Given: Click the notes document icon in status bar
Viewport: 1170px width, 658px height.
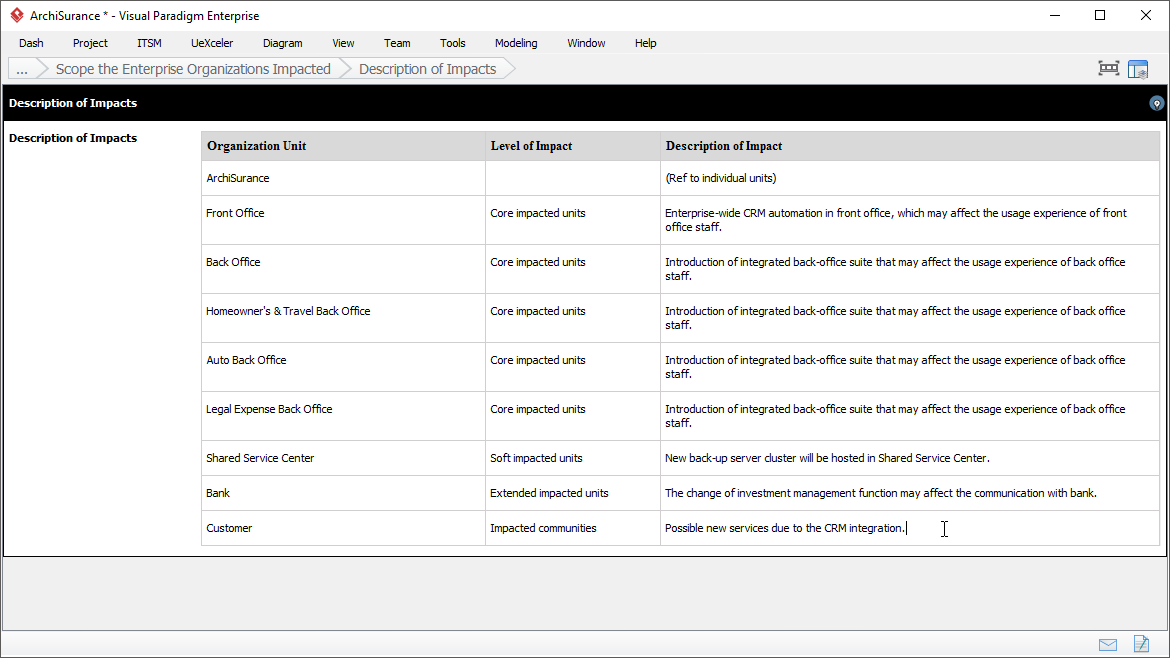Looking at the screenshot, I should point(1141,643).
